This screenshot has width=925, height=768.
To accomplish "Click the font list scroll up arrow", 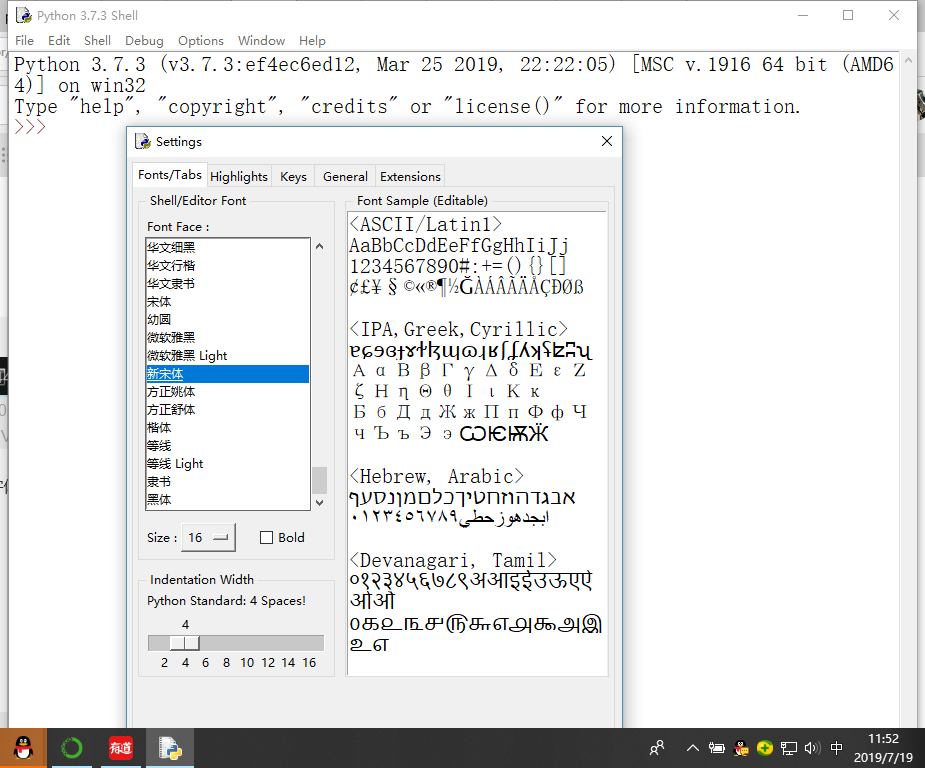I will pos(319,247).
